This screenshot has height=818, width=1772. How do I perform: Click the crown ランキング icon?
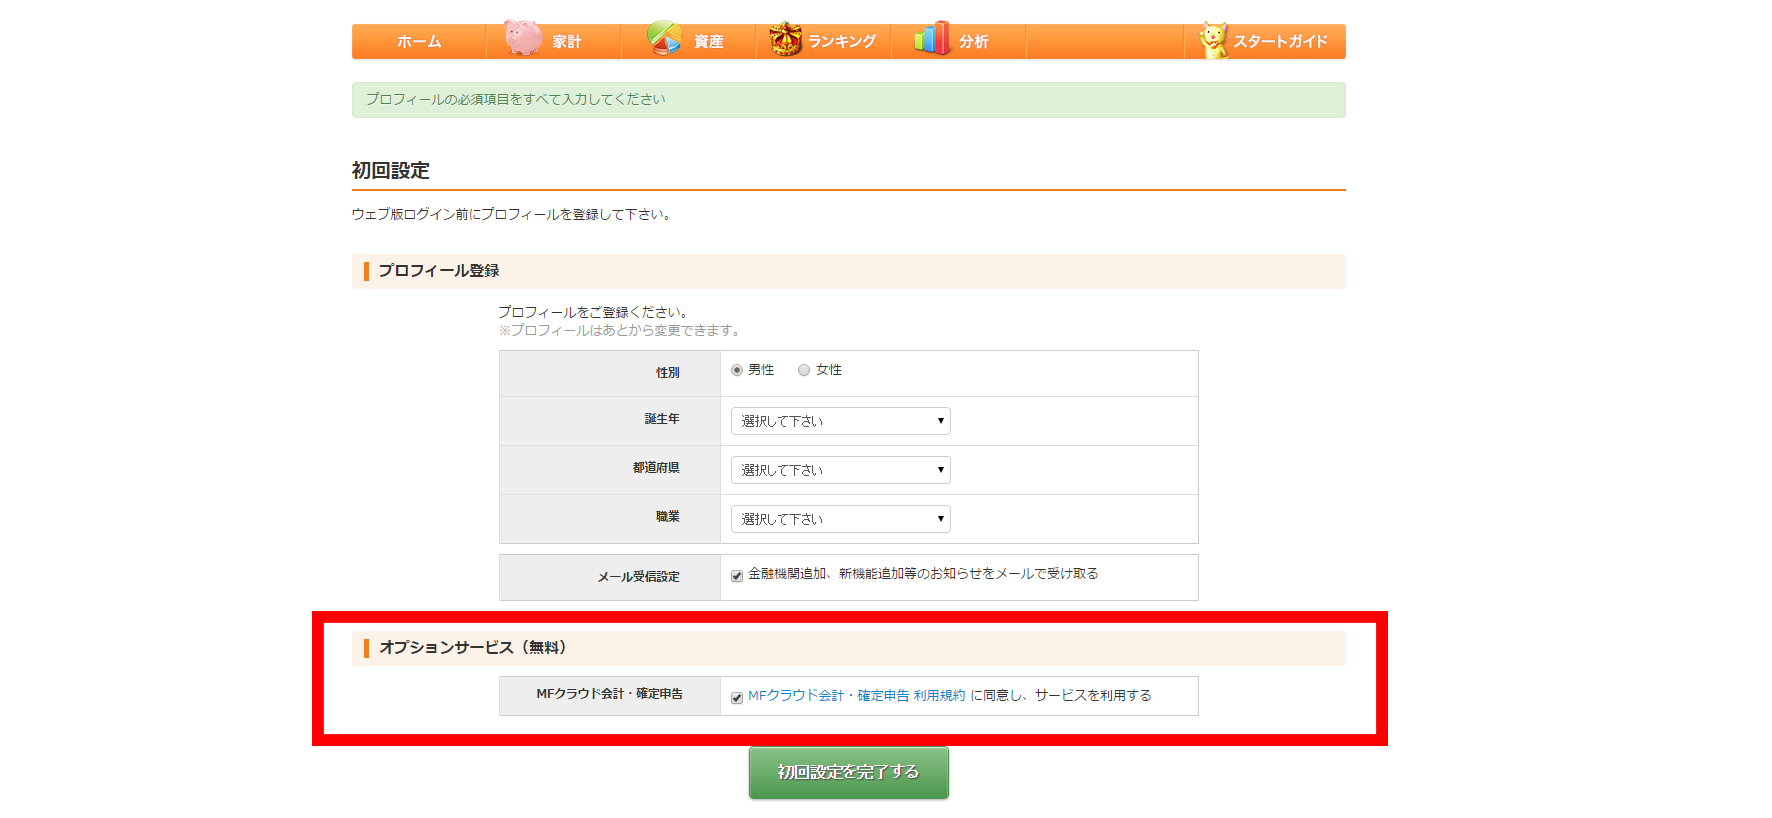point(785,40)
